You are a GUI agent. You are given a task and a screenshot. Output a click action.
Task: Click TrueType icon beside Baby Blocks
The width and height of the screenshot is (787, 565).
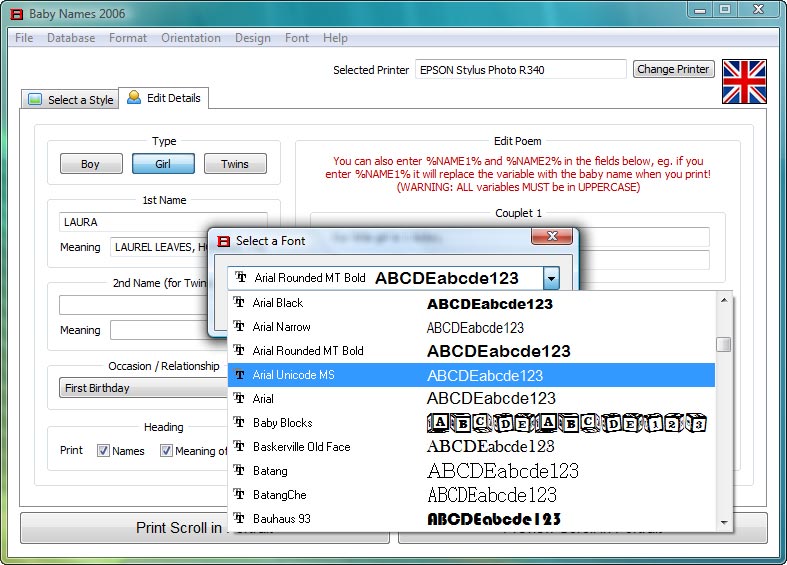239,422
